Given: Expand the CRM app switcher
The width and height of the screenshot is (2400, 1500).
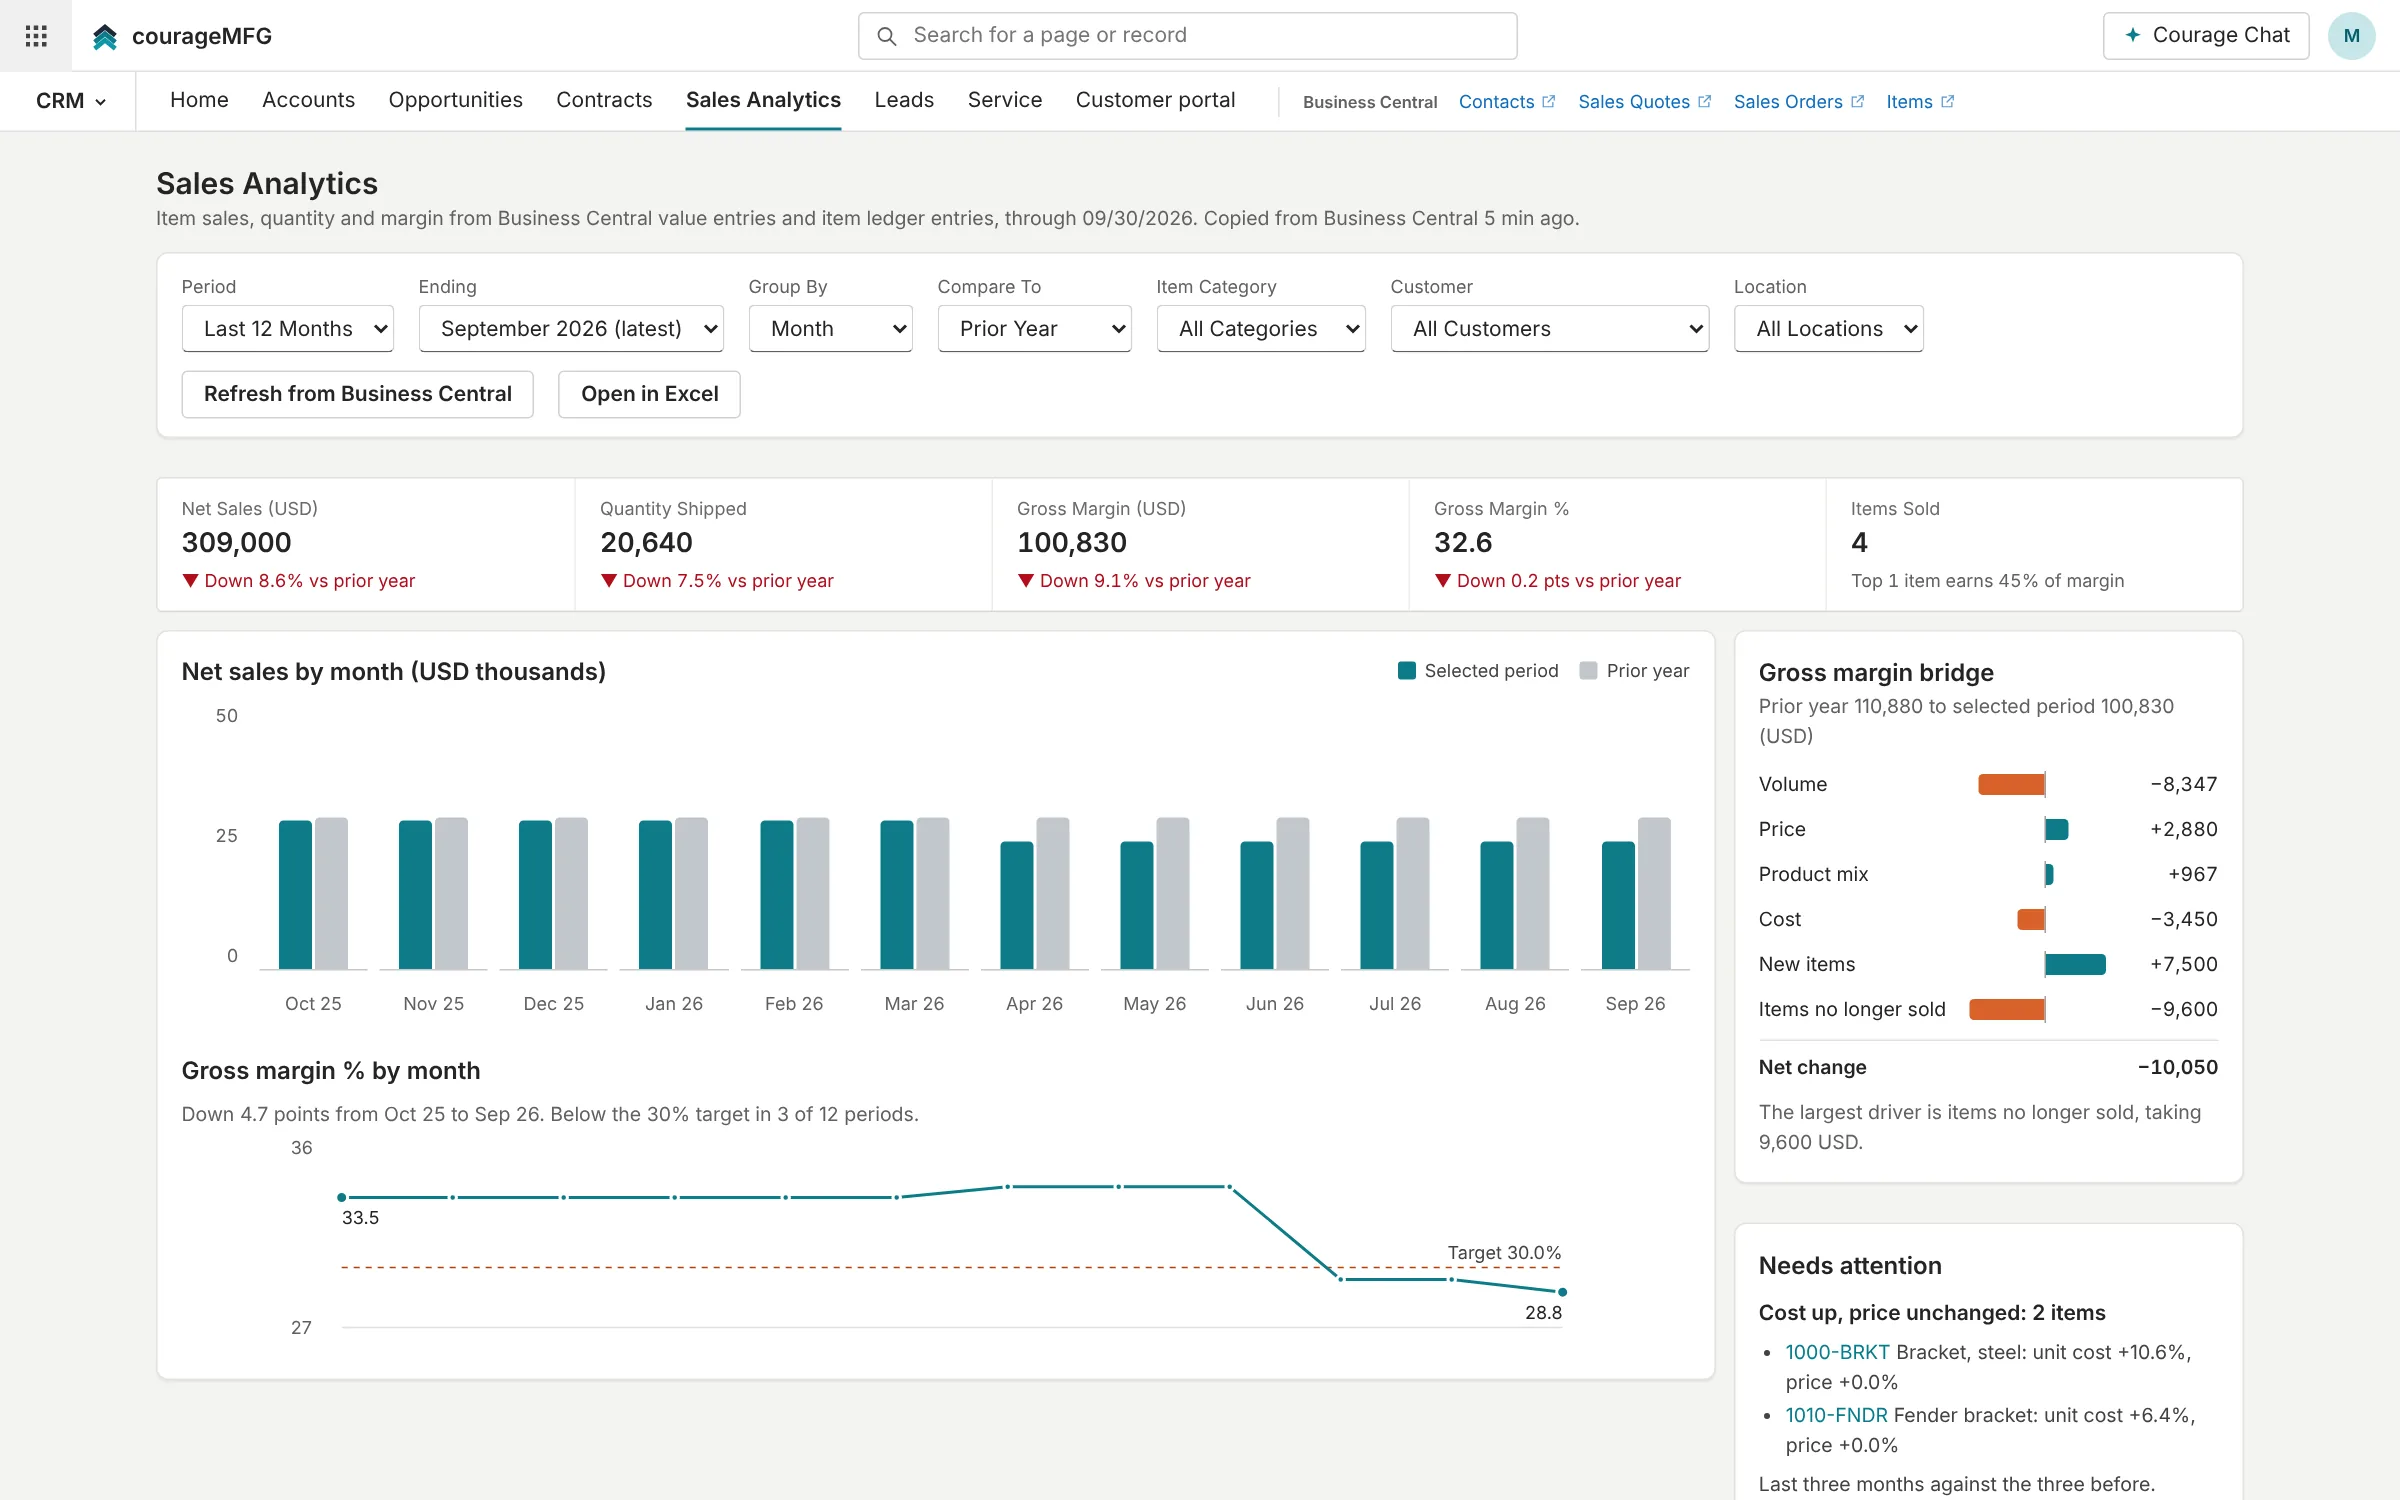Looking at the screenshot, I should pyautogui.click(x=70, y=101).
